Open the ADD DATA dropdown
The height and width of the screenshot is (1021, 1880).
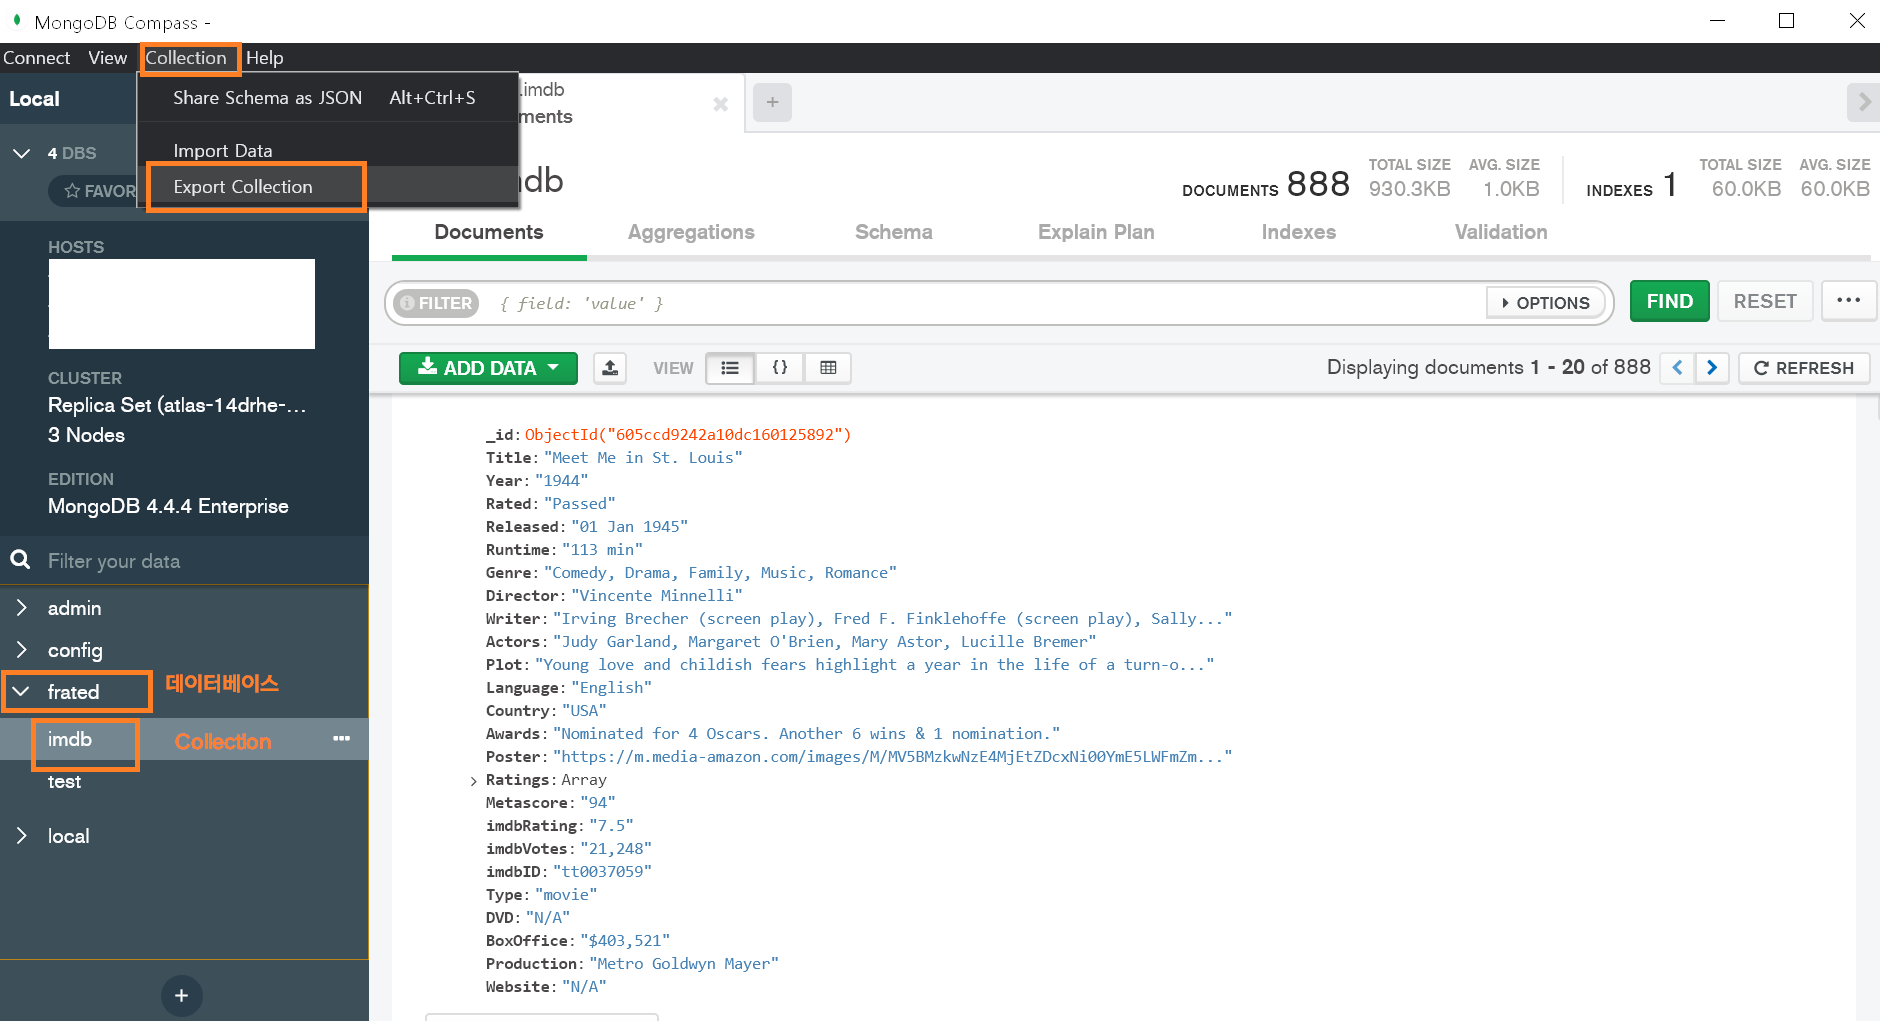488,368
